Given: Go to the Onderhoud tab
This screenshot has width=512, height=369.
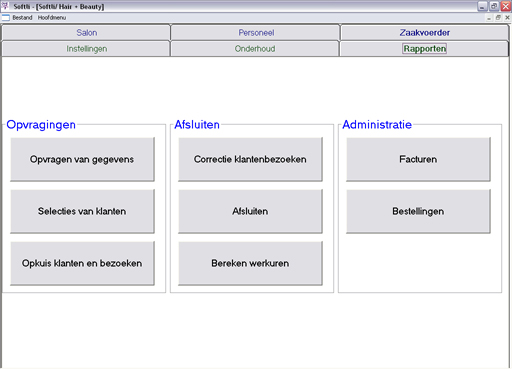Looking at the screenshot, I should click(x=255, y=49).
